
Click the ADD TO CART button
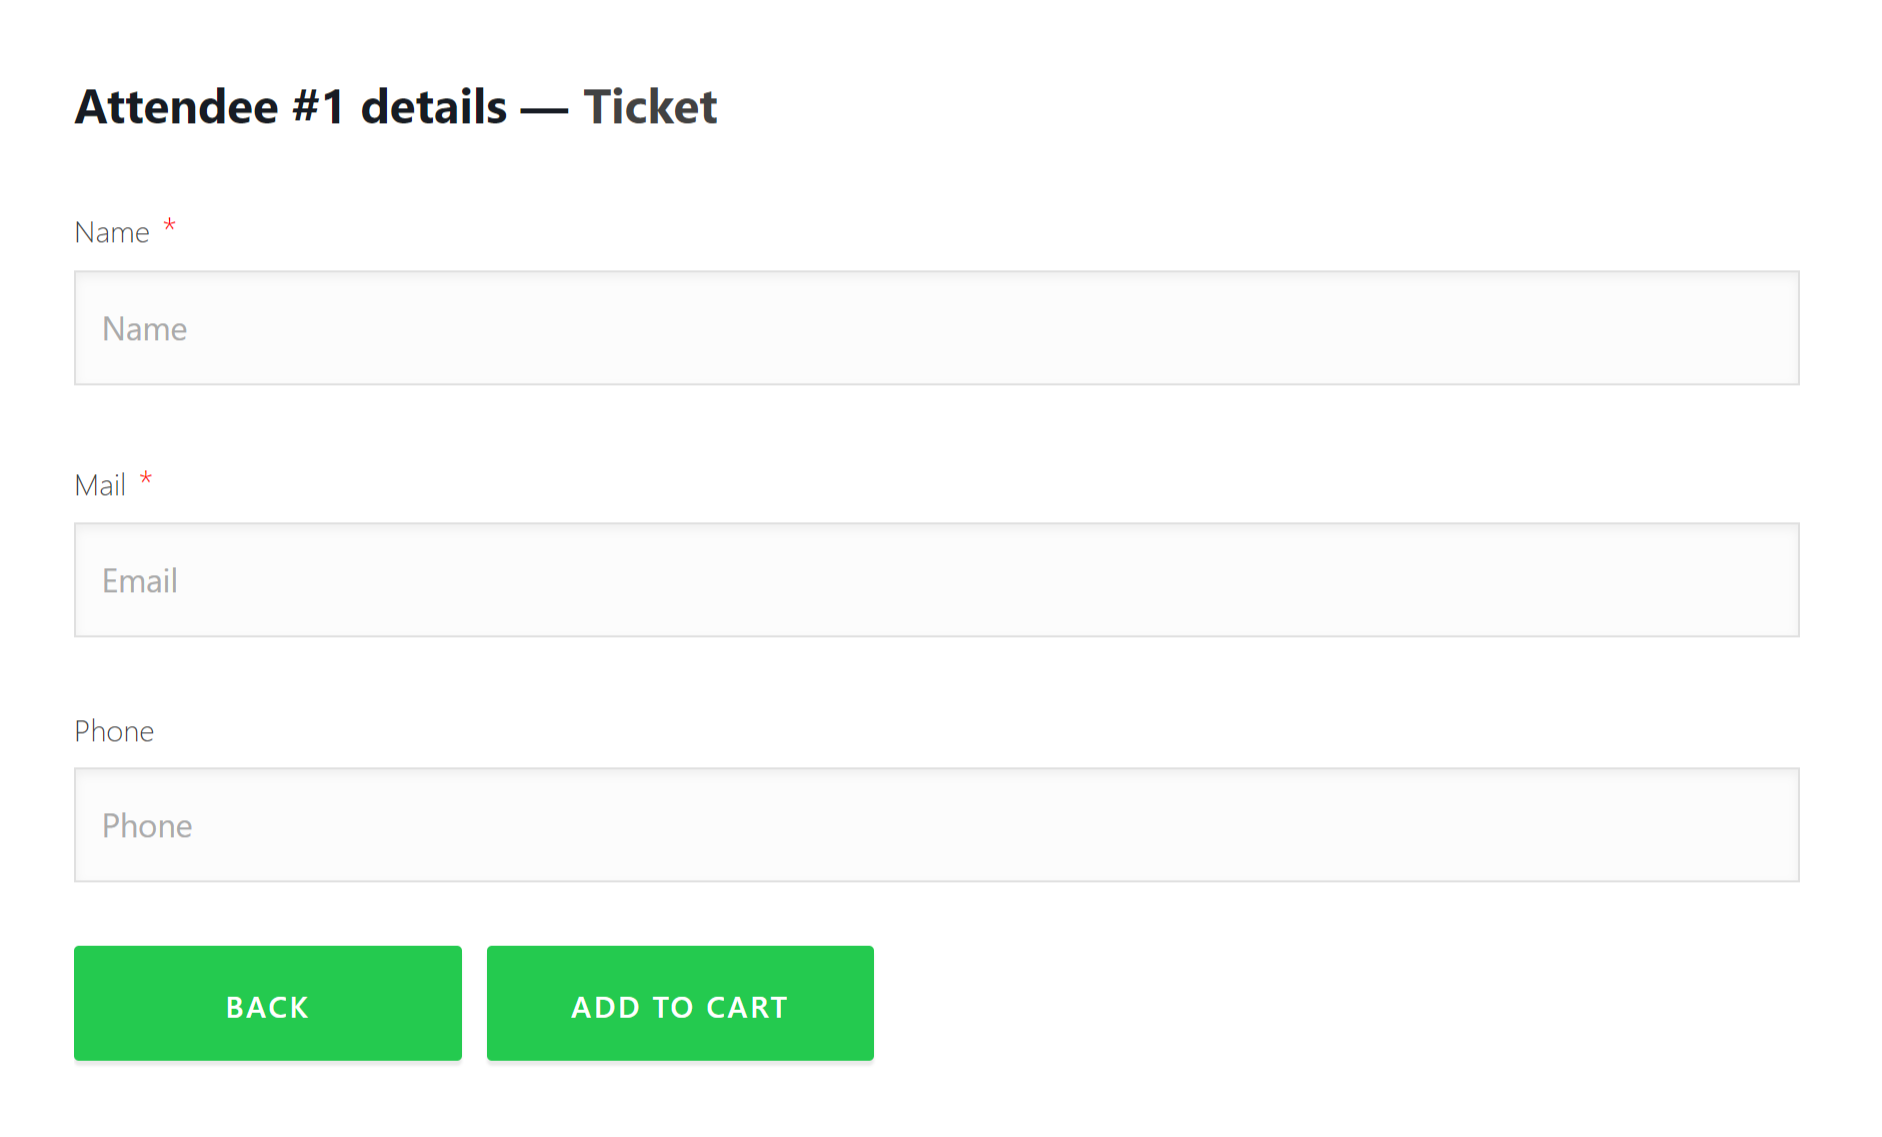click(x=680, y=1003)
